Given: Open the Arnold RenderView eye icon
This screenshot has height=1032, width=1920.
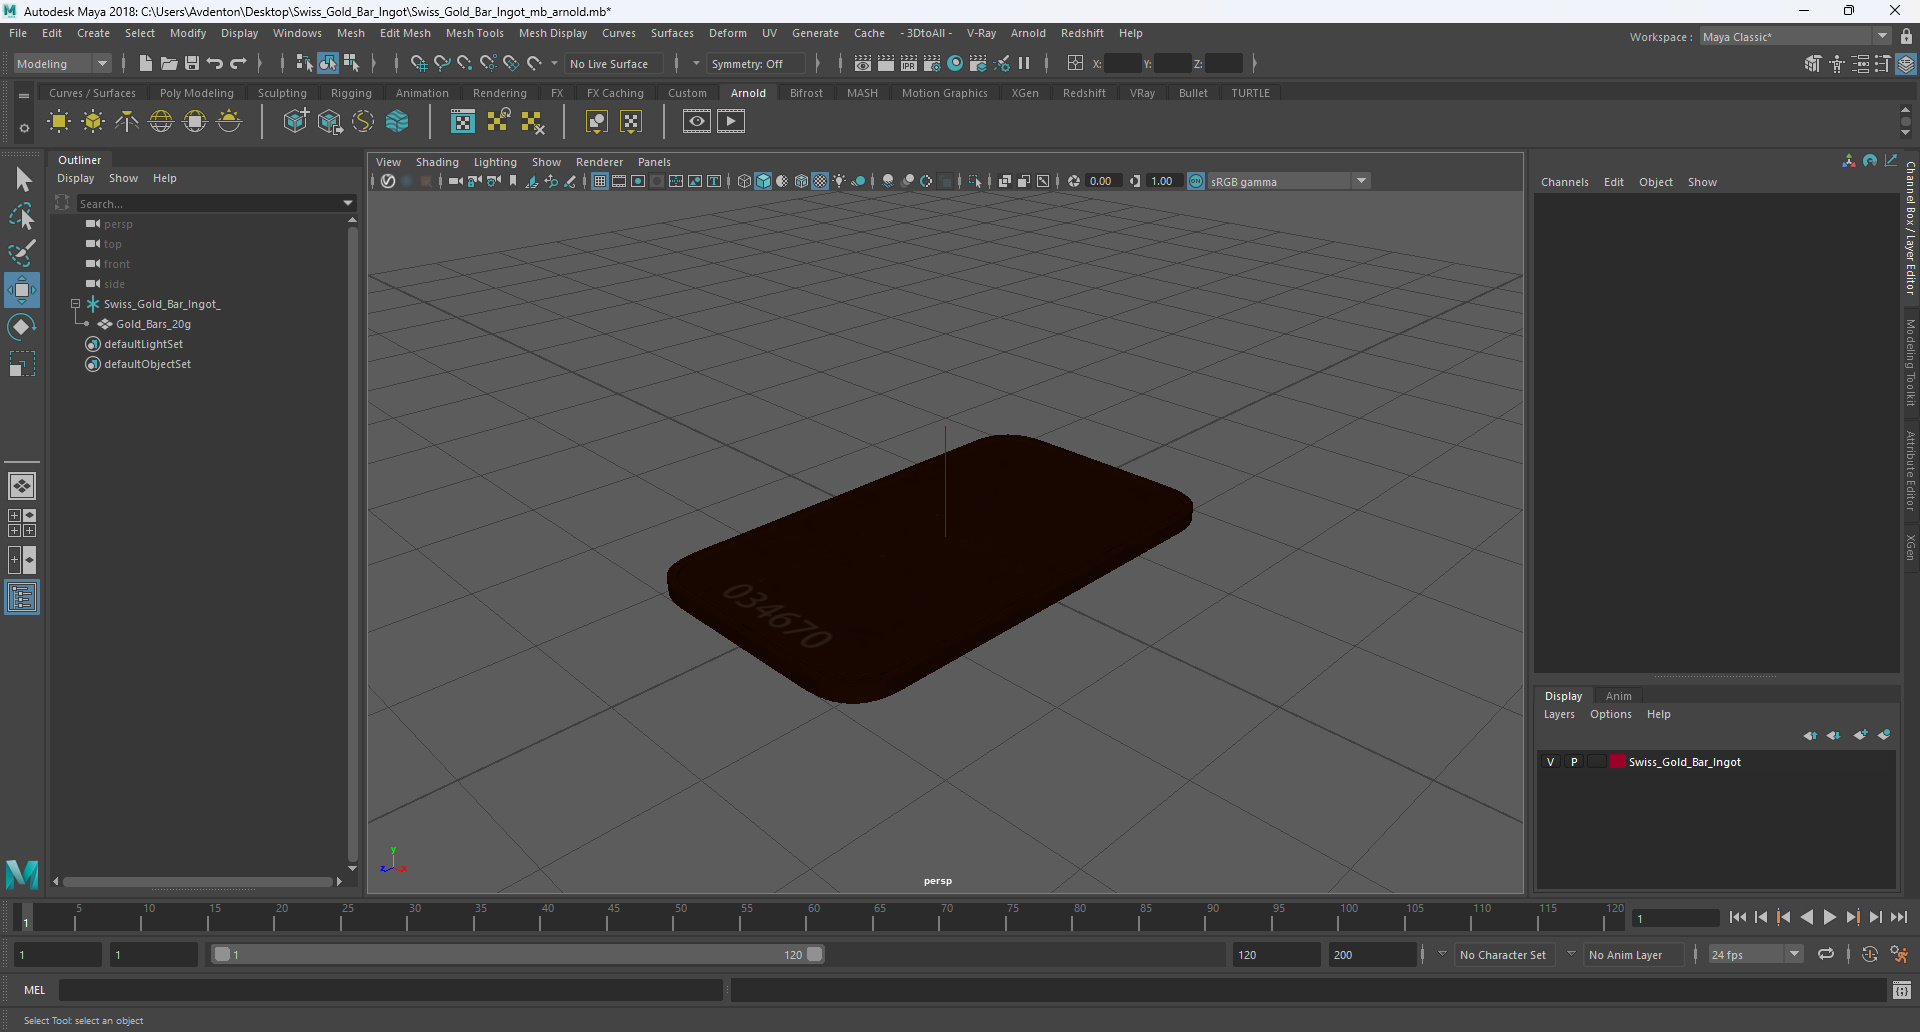Looking at the screenshot, I should coord(697,122).
